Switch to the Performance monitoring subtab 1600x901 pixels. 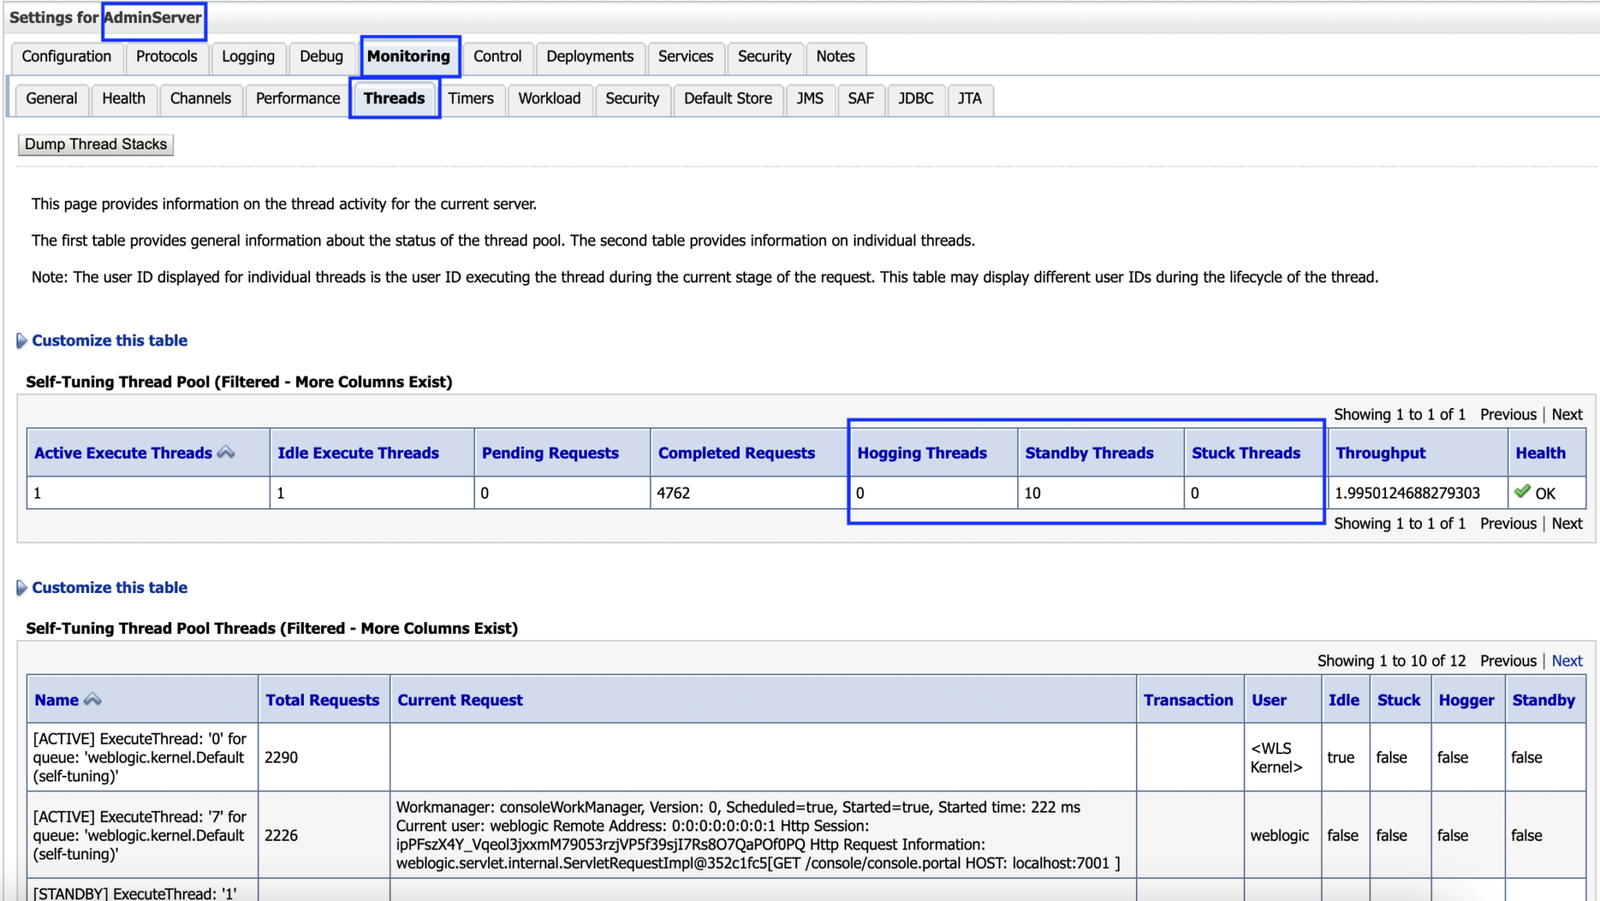tap(296, 98)
